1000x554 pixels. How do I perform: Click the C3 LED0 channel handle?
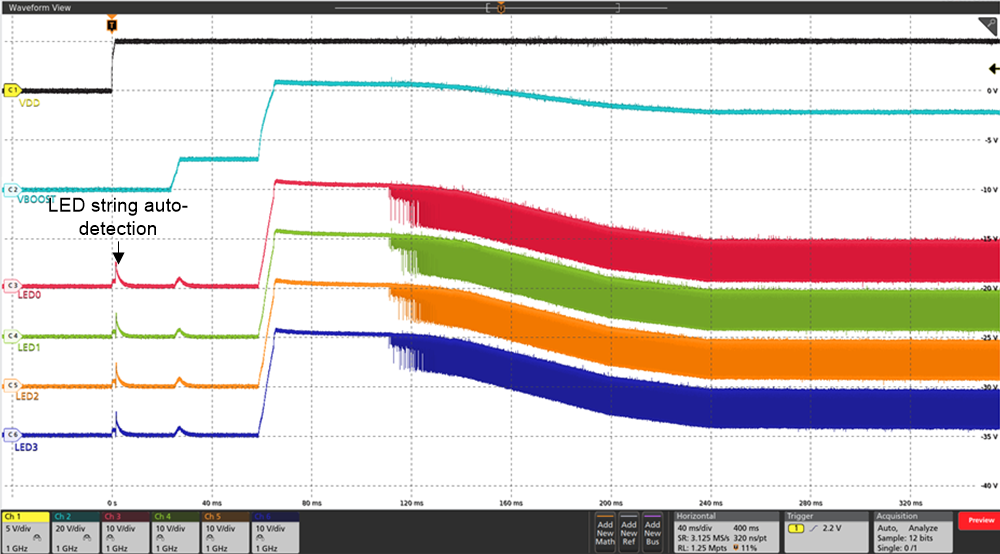[x=13, y=285]
